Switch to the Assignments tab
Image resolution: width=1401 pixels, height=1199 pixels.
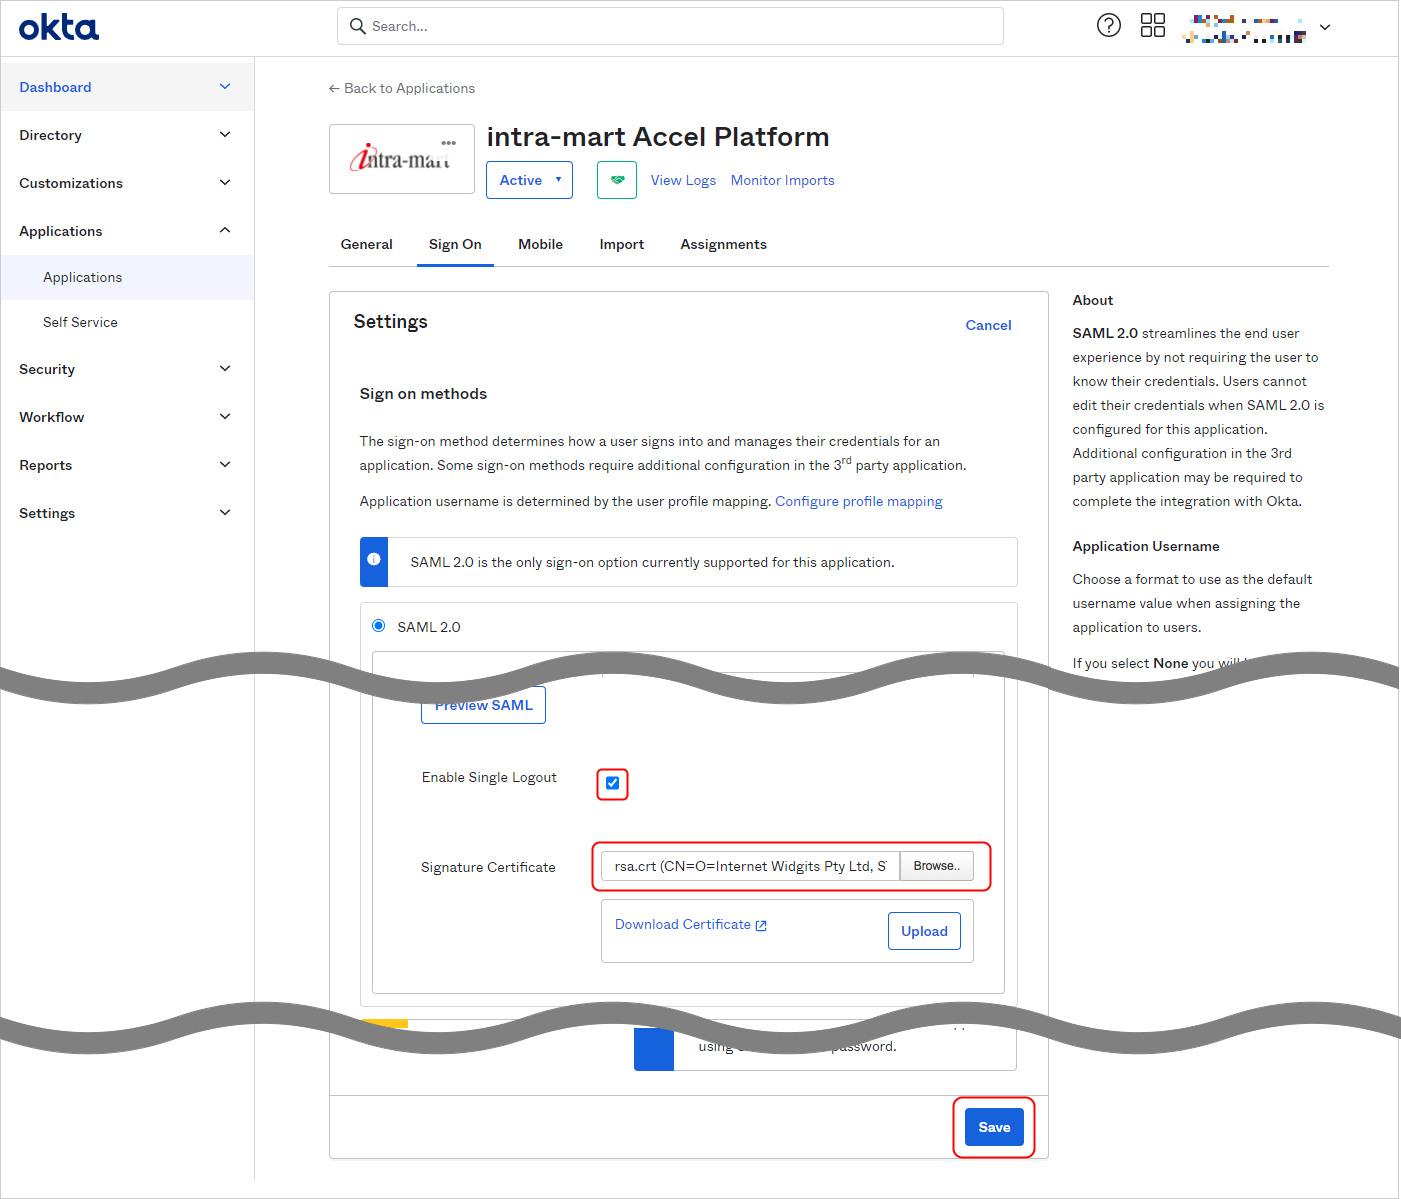(723, 244)
